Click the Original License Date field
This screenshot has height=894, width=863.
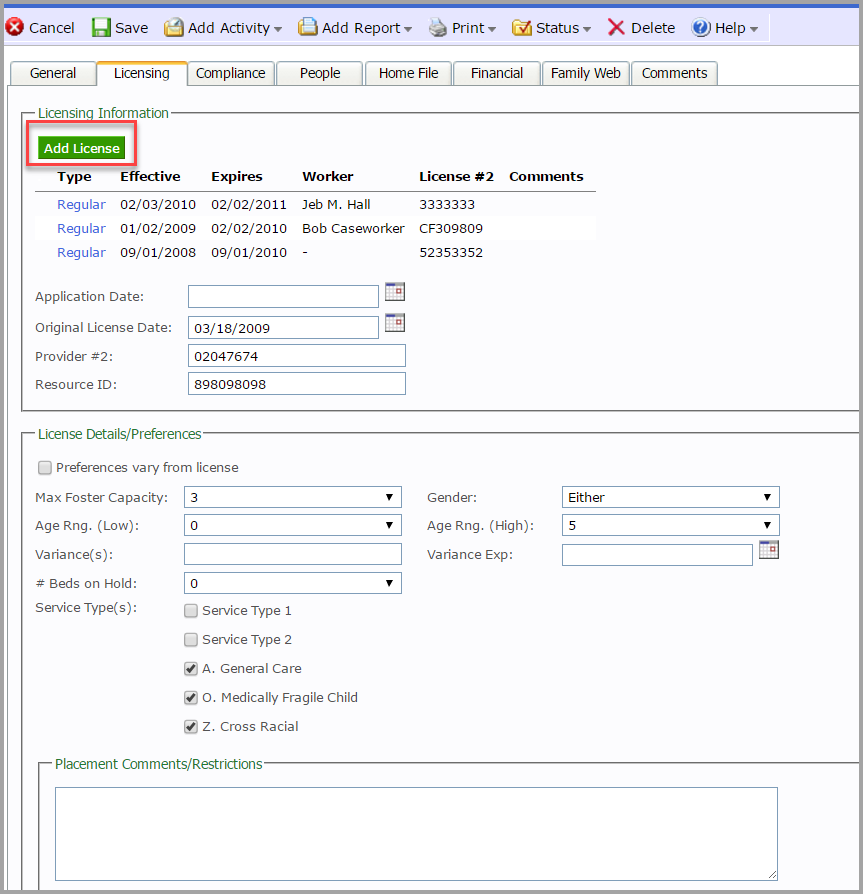pos(283,328)
